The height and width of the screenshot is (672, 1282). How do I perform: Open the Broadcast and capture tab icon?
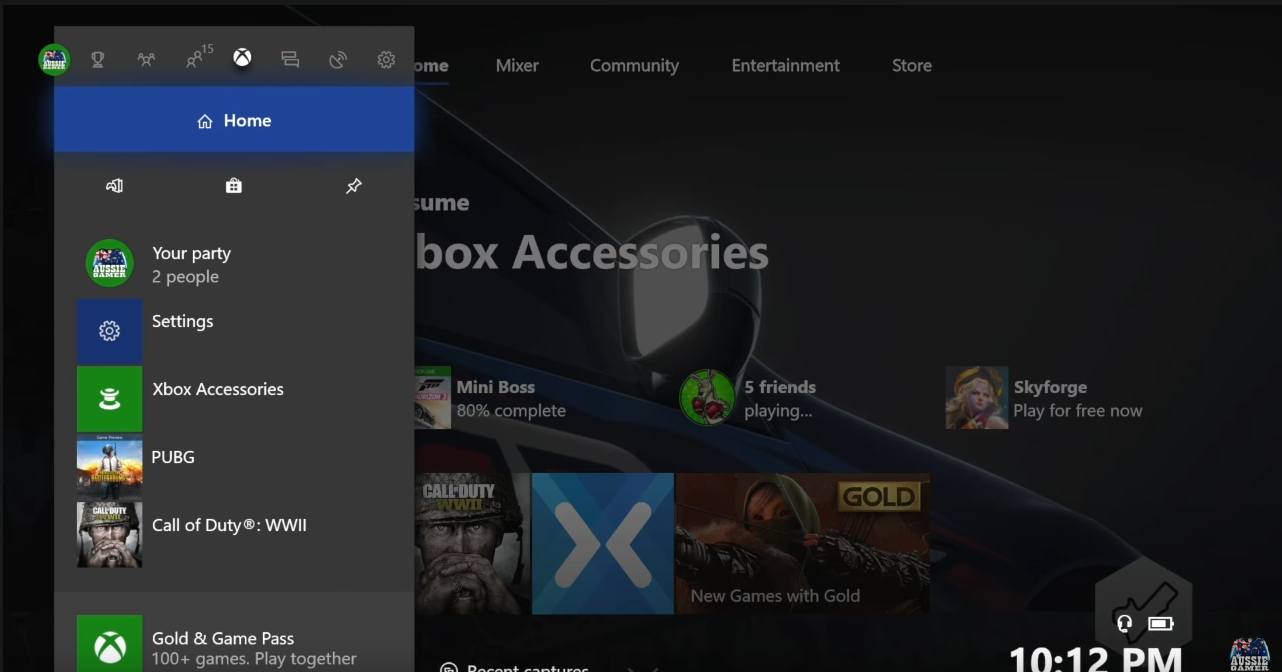click(338, 60)
